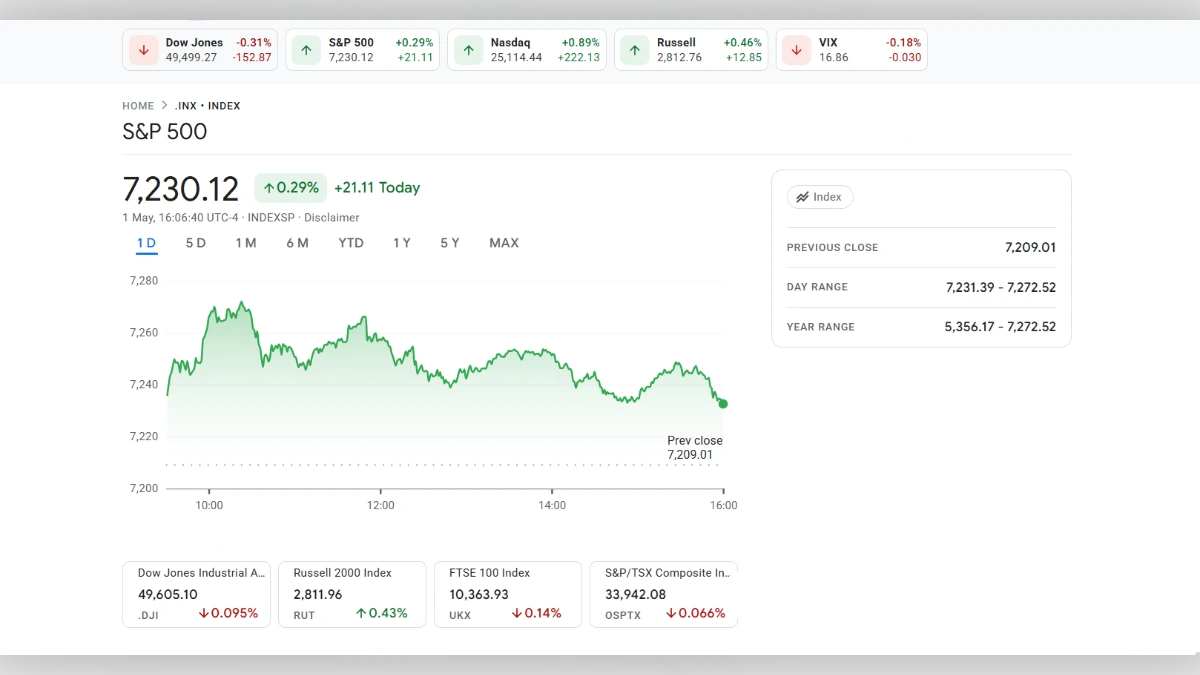Open Russell 2000 Index card
Screen dimensions: 1200x675
tap(352, 594)
